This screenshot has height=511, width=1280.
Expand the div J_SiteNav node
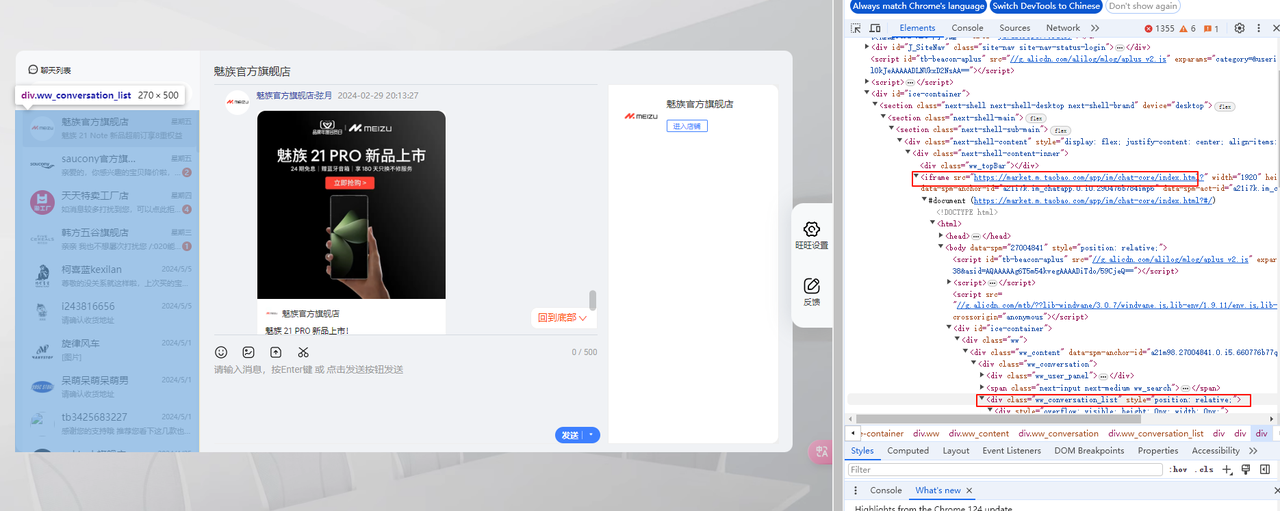pyautogui.click(x=868, y=47)
